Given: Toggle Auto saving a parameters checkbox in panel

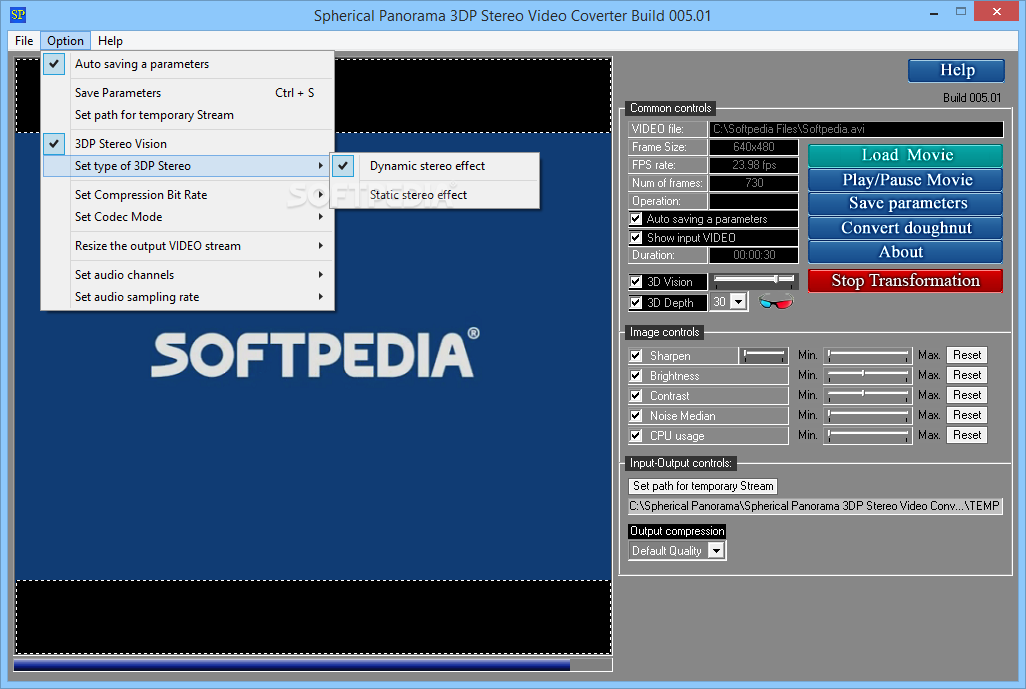Looking at the screenshot, I should point(636,219).
